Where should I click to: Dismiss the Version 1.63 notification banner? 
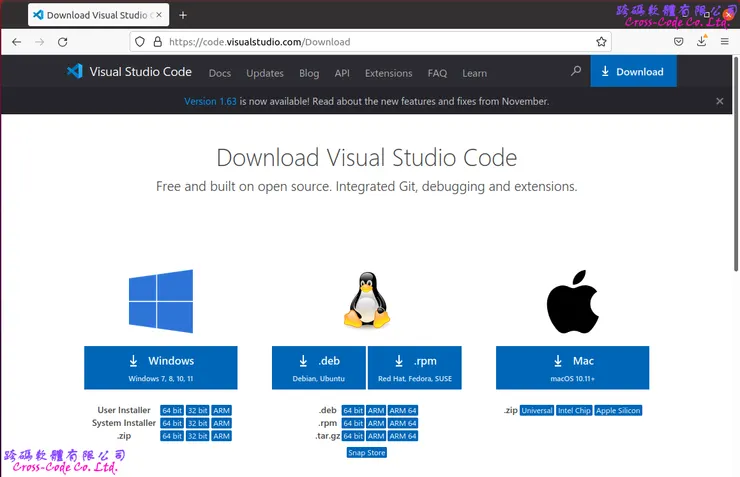click(719, 101)
